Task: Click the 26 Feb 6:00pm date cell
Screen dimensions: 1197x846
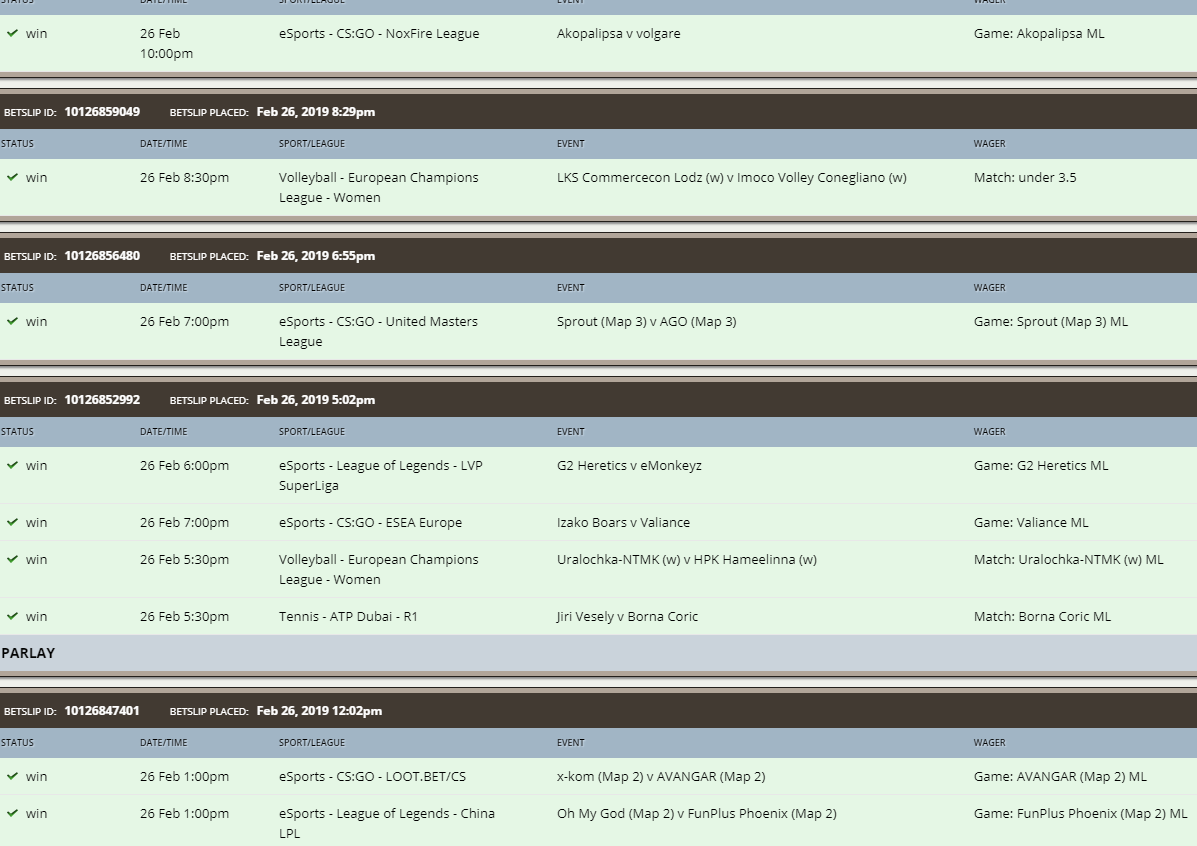Action: (x=184, y=465)
